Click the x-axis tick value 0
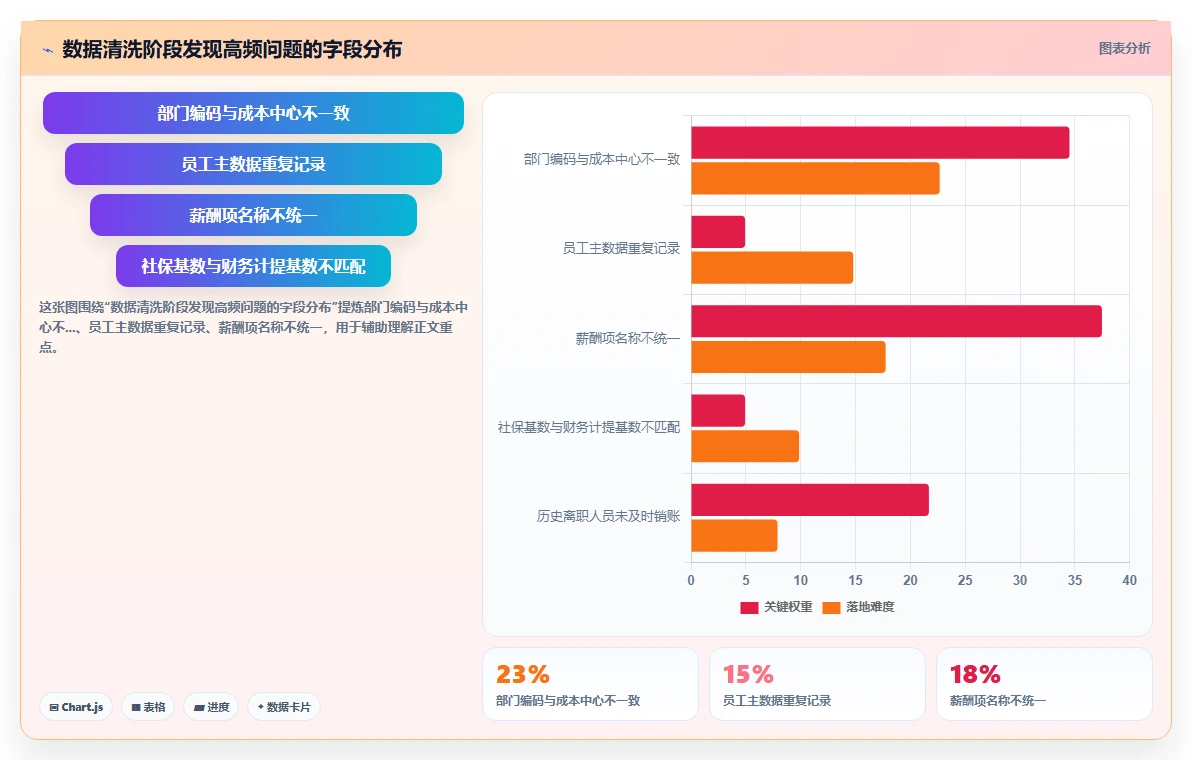The height and width of the screenshot is (760, 1192). pos(691,581)
